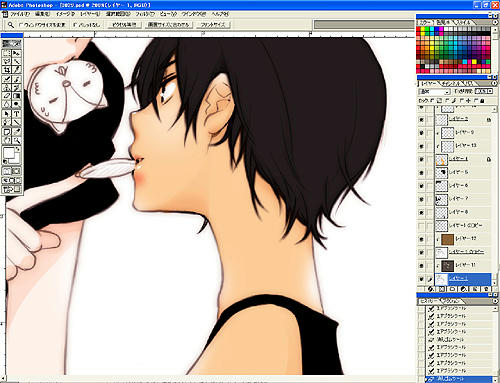Image resolution: width=500 pixels, height=383 pixels.
Task: Click the プリントサイズ (Print Size) button
Action: coord(213,25)
